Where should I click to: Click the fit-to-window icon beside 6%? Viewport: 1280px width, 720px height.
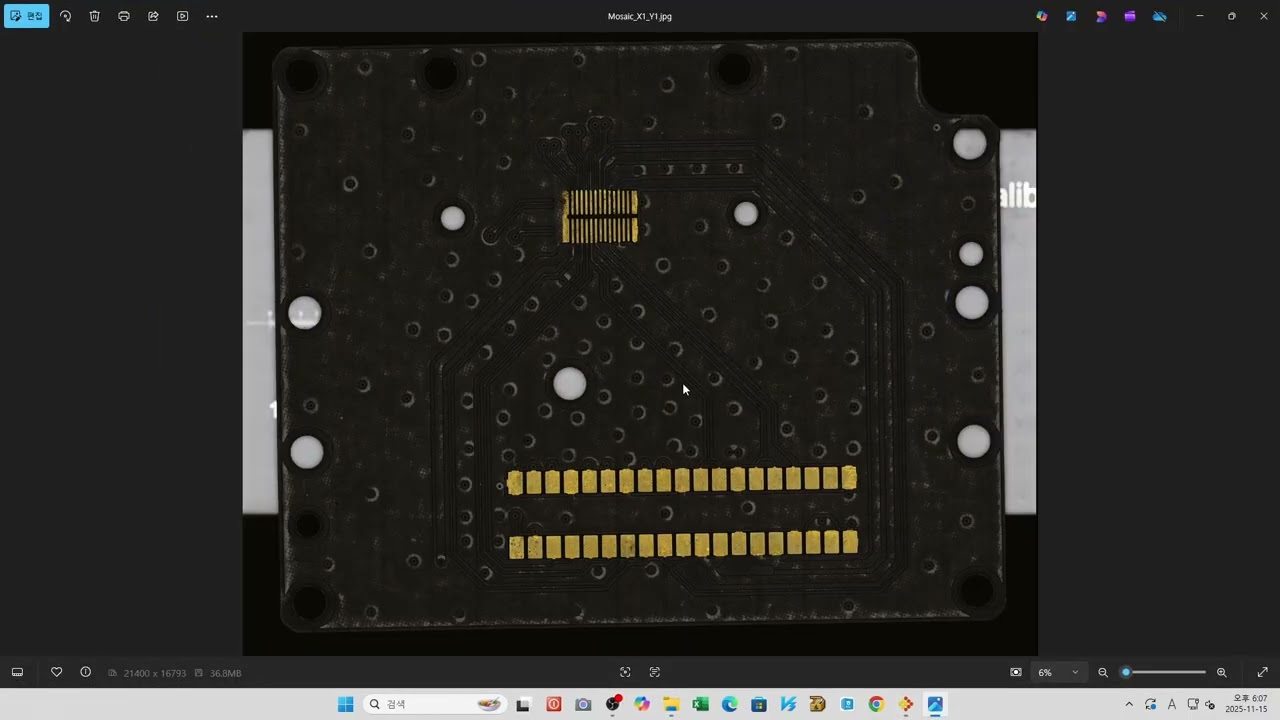click(x=1016, y=672)
